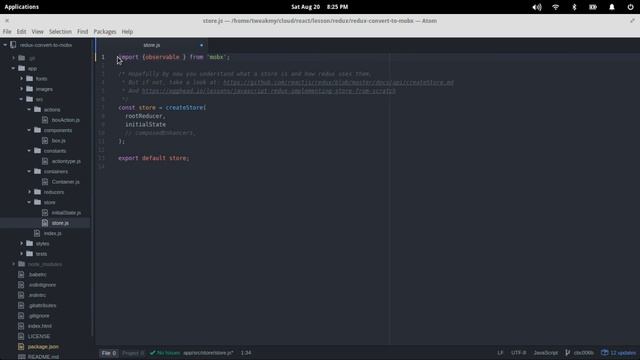Click the index.html file icon
The image size is (640, 360).
tap(21, 326)
